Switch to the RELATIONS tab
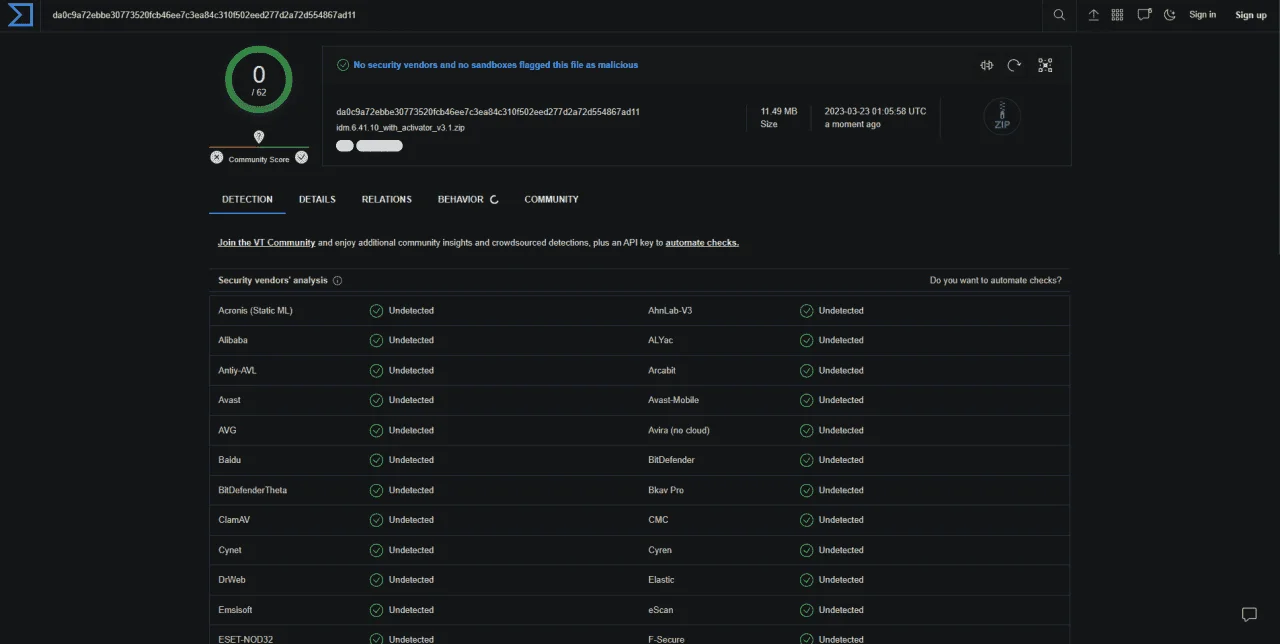 pyautogui.click(x=387, y=199)
